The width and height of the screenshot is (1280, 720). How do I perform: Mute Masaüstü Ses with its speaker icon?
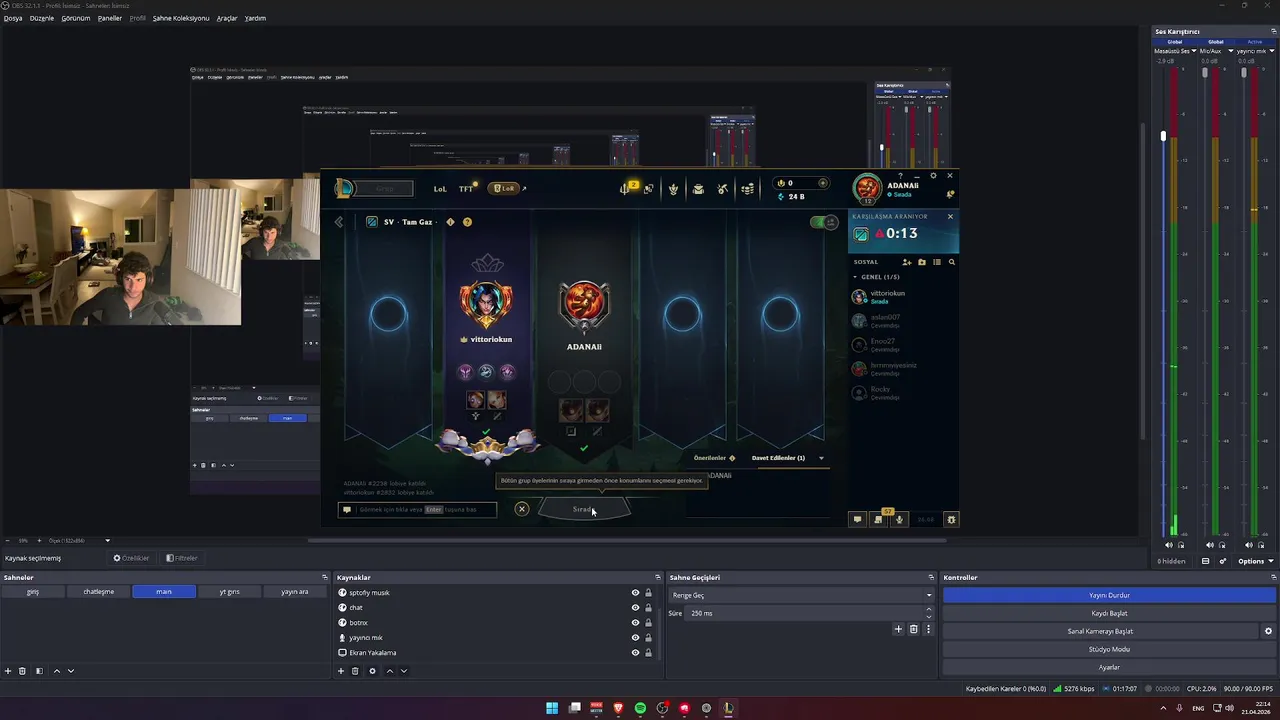(1169, 545)
